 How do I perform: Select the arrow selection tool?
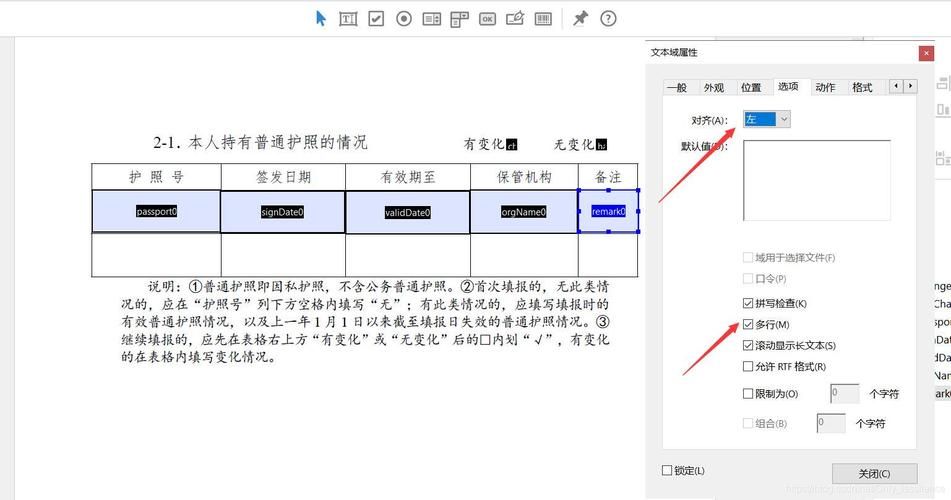pyautogui.click(x=320, y=19)
